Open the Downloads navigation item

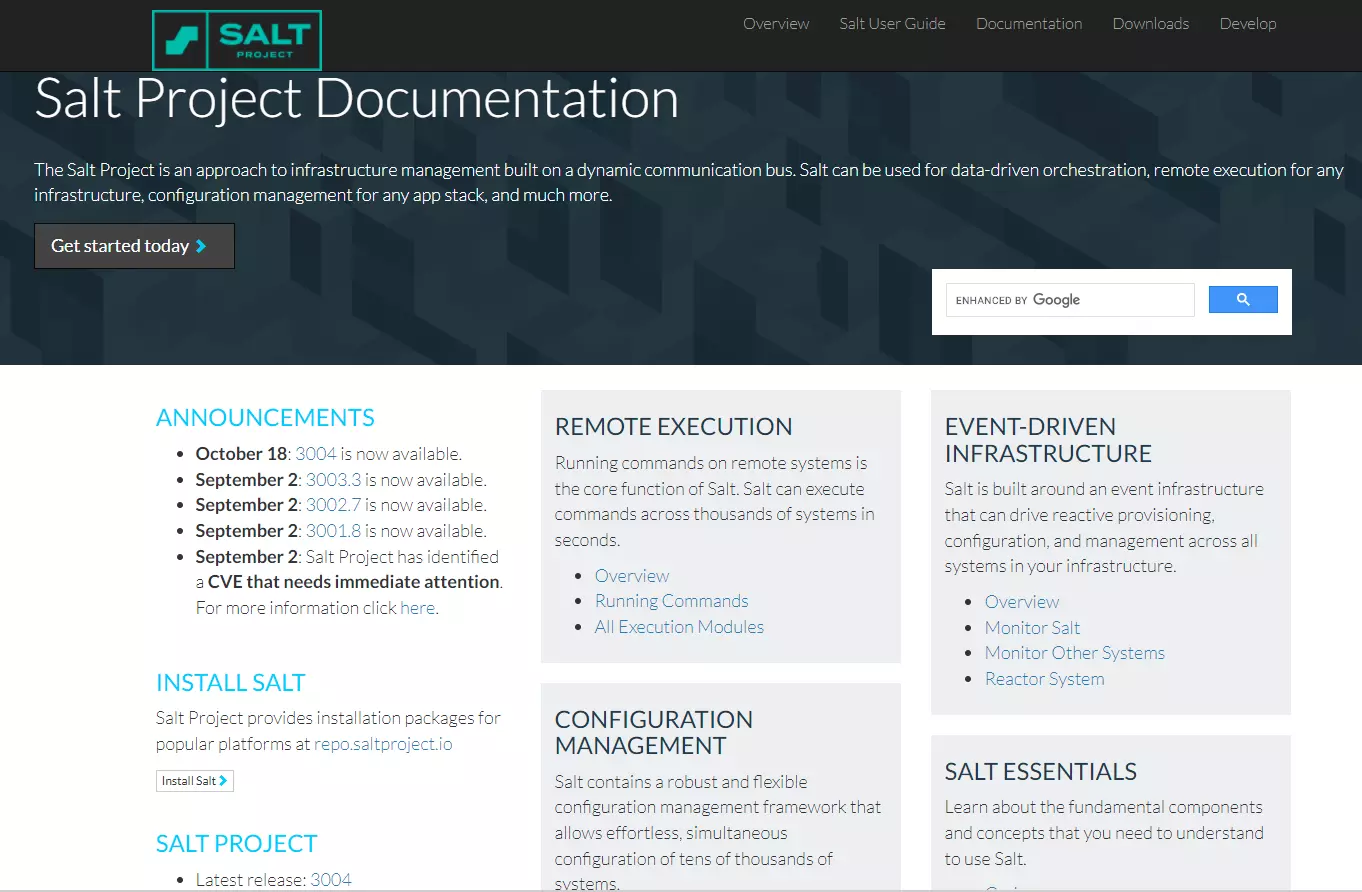pyautogui.click(x=1151, y=23)
